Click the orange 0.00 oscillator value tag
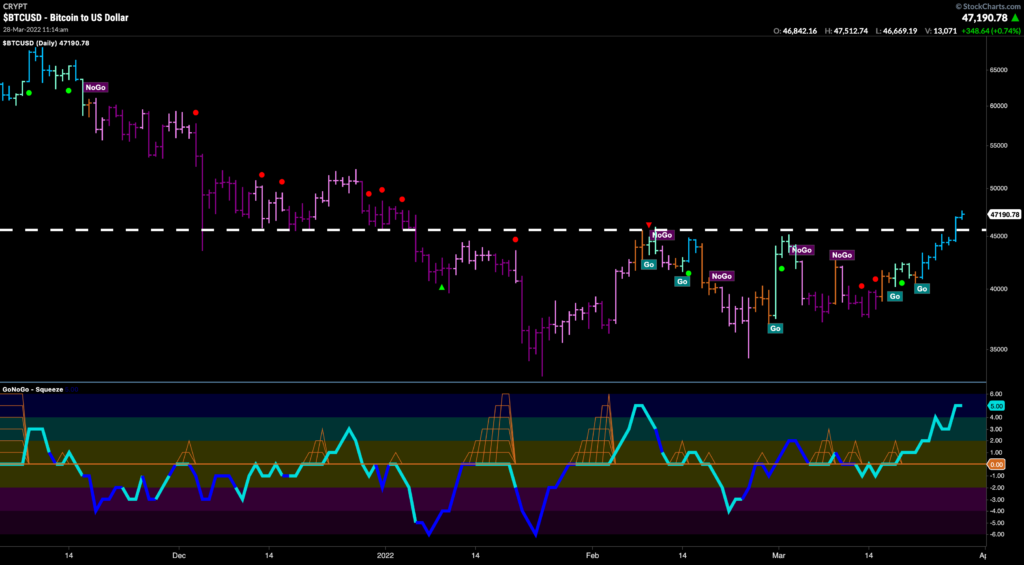The image size is (1024, 565). pos(997,464)
